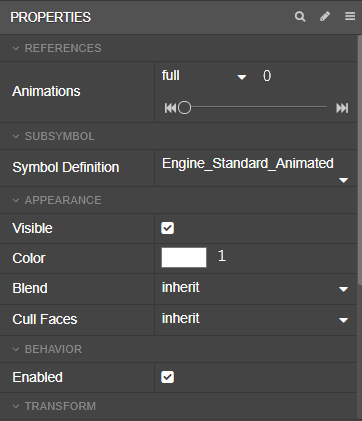The height and width of the screenshot is (421, 362).
Task: Click the properties panel vertical scrollbar
Action: (360, 160)
